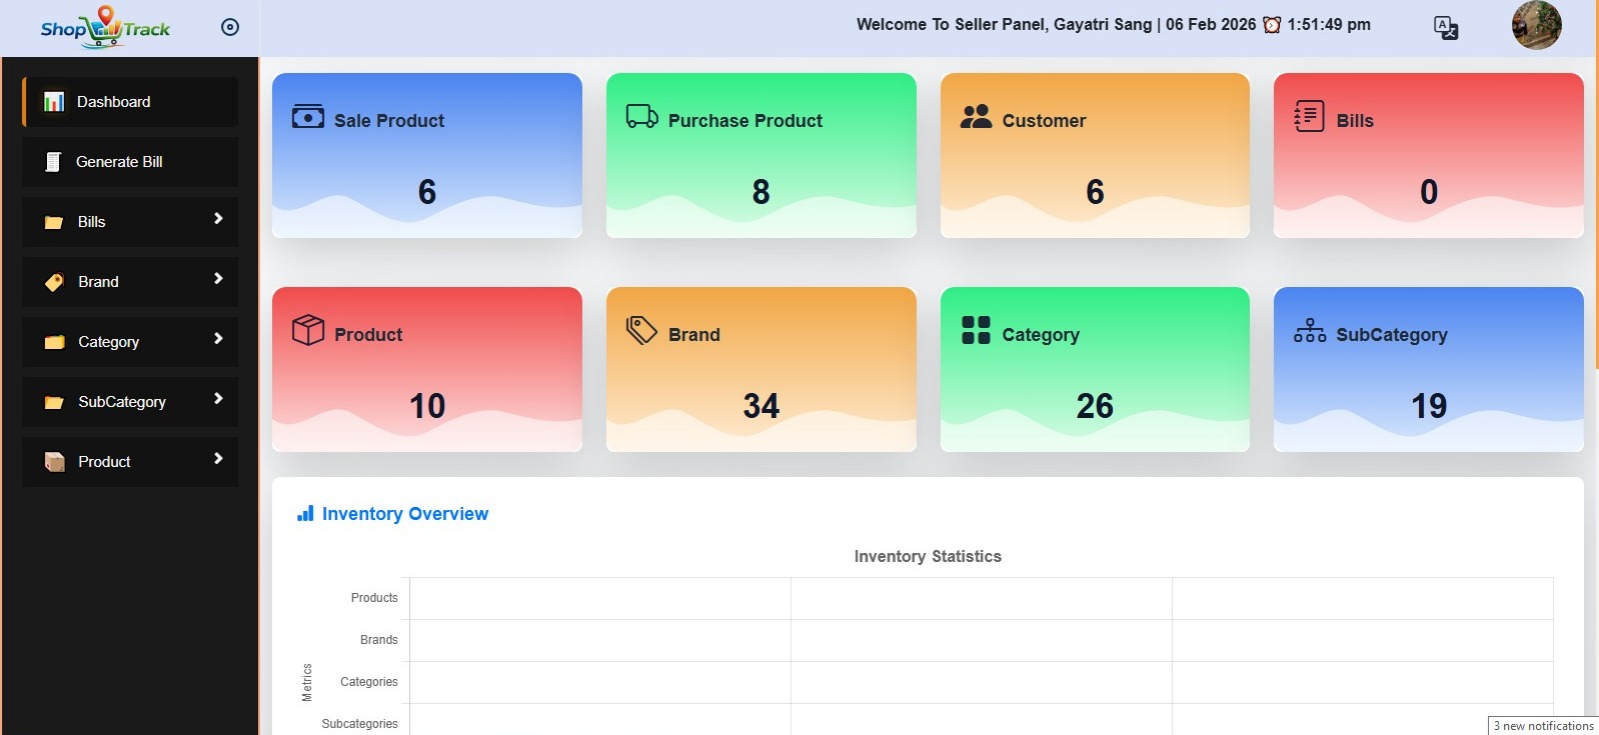Open the user profile avatar
Image resolution: width=1599 pixels, height=735 pixels.
(1536, 25)
